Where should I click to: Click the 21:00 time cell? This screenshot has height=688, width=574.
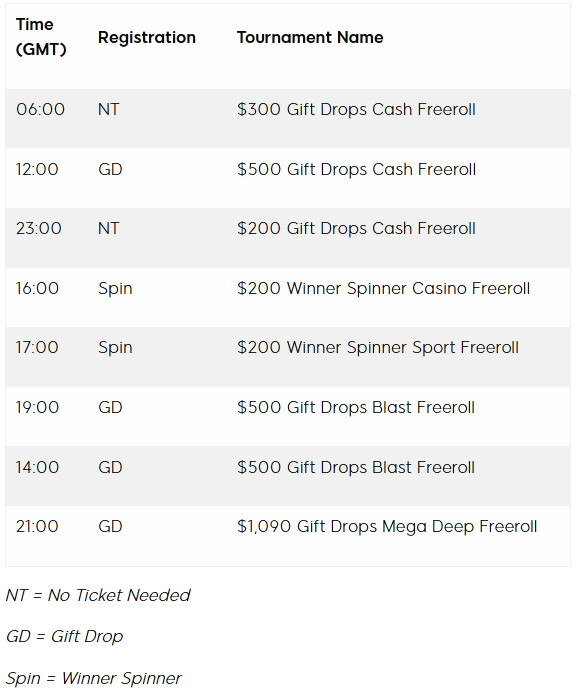coord(37,527)
